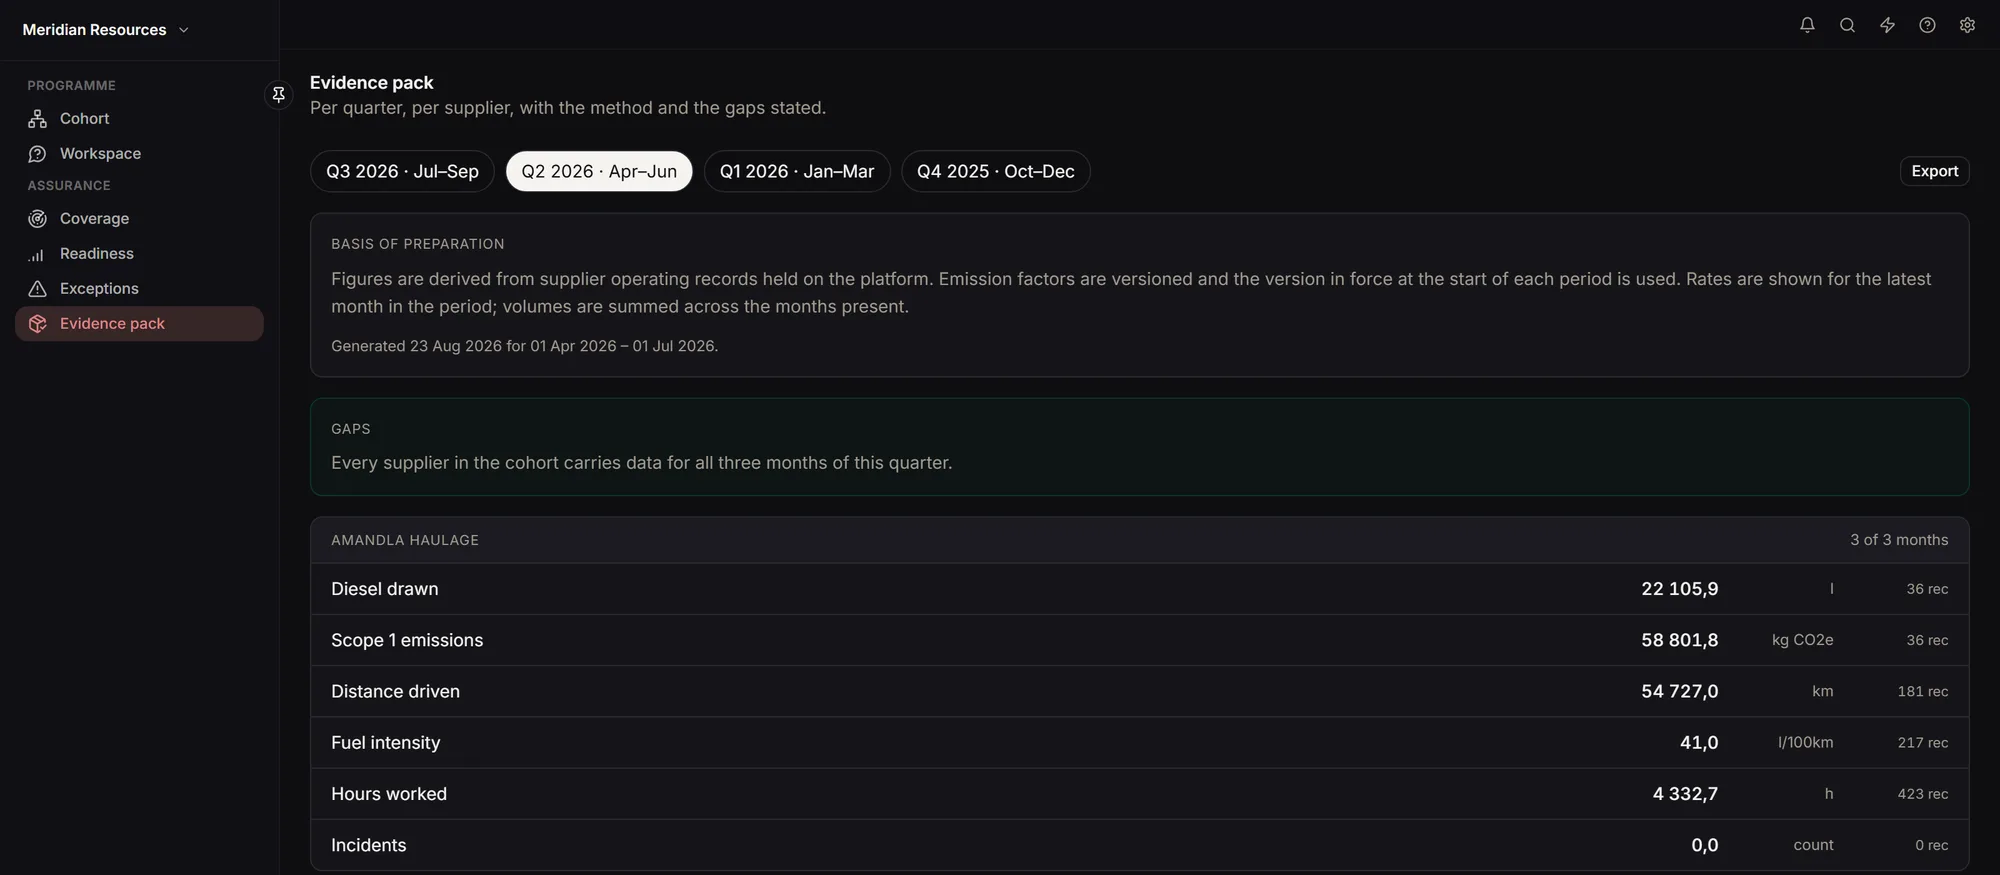This screenshot has height=875, width=2000.
Task: Open the Exceptions page
Action: pyautogui.click(x=139, y=289)
